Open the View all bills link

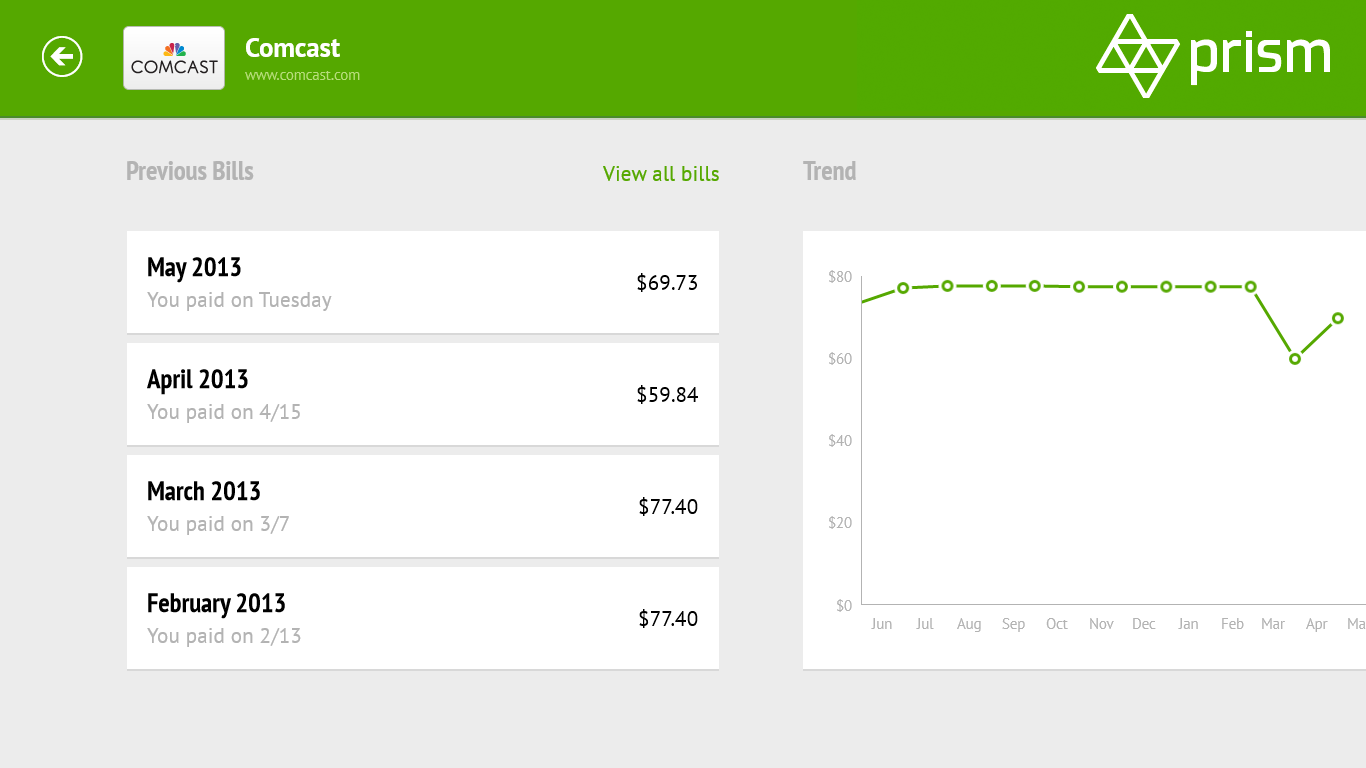pyautogui.click(x=661, y=174)
